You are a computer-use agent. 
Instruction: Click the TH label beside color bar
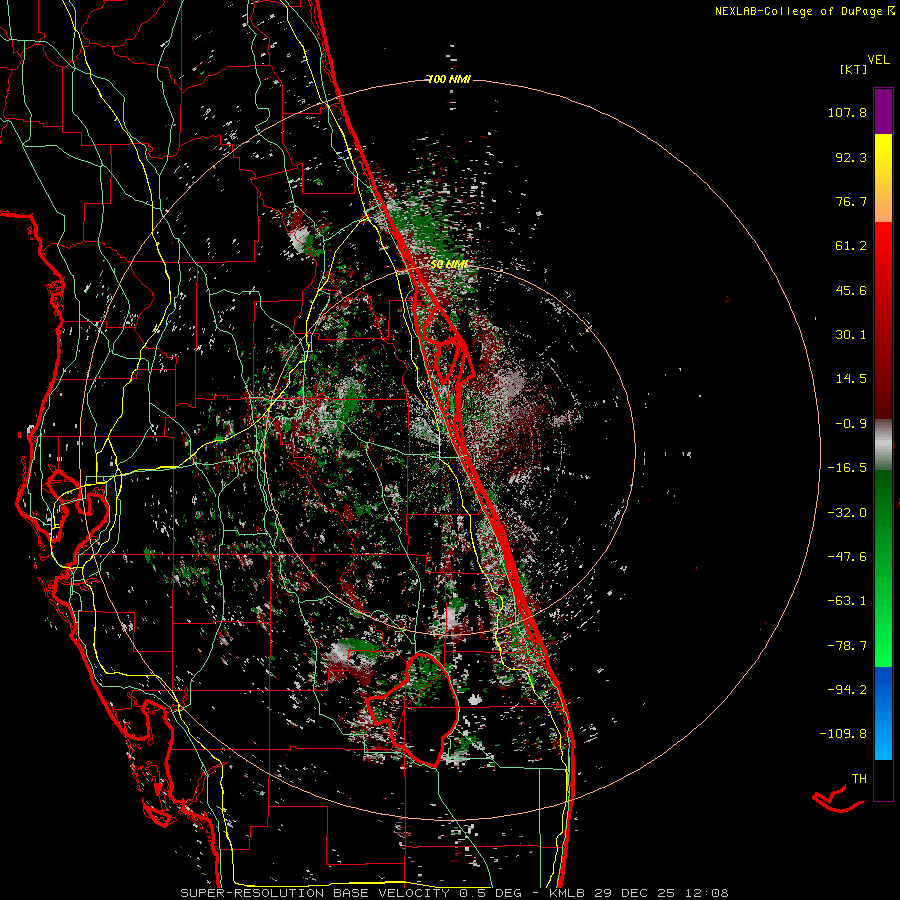[859, 779]
